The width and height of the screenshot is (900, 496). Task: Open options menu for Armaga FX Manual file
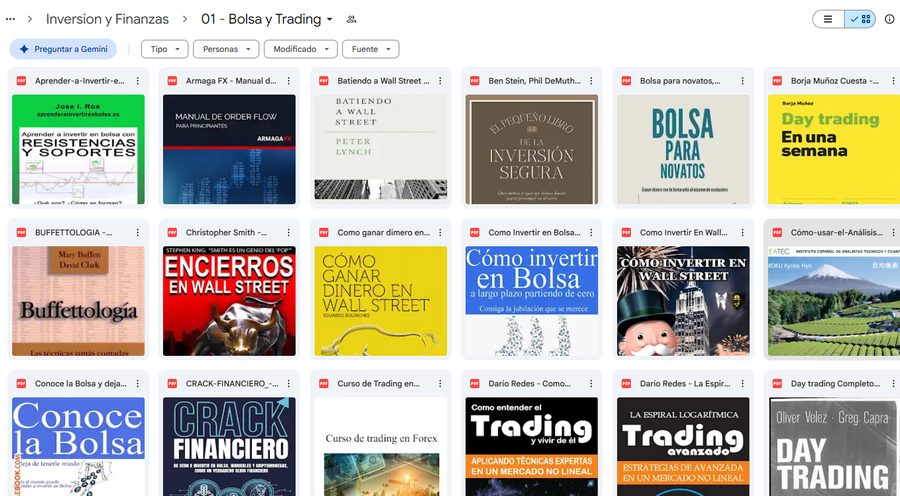(289, 81)
